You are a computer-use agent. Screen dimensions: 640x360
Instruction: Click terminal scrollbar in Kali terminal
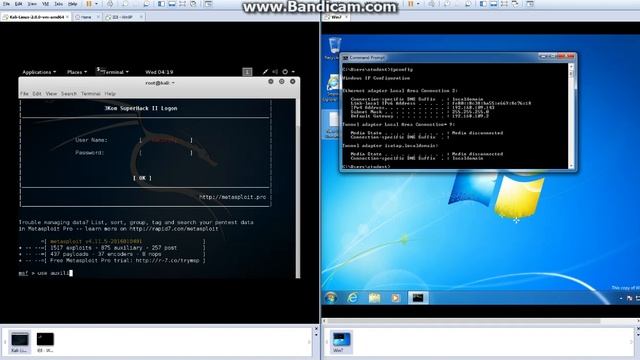pos(298,188)
